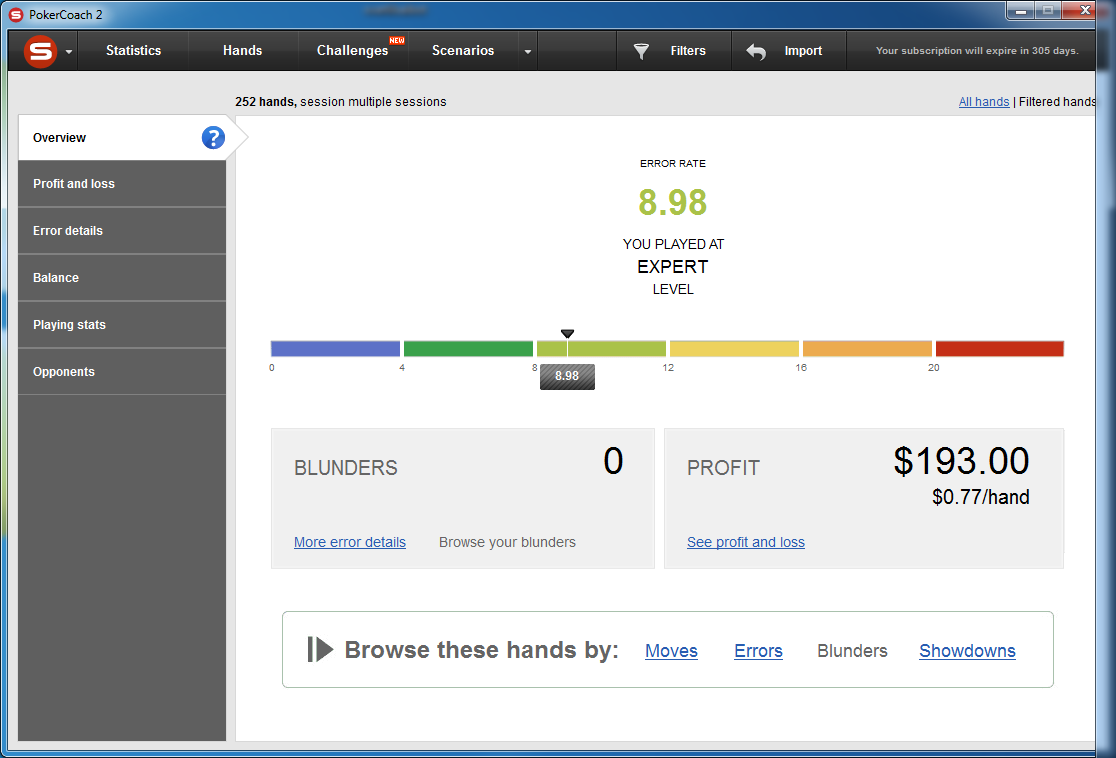Viewport: 1116px width, 758px height.
Task: Click the Blunders count 0
Action: [x=614, y=461]
